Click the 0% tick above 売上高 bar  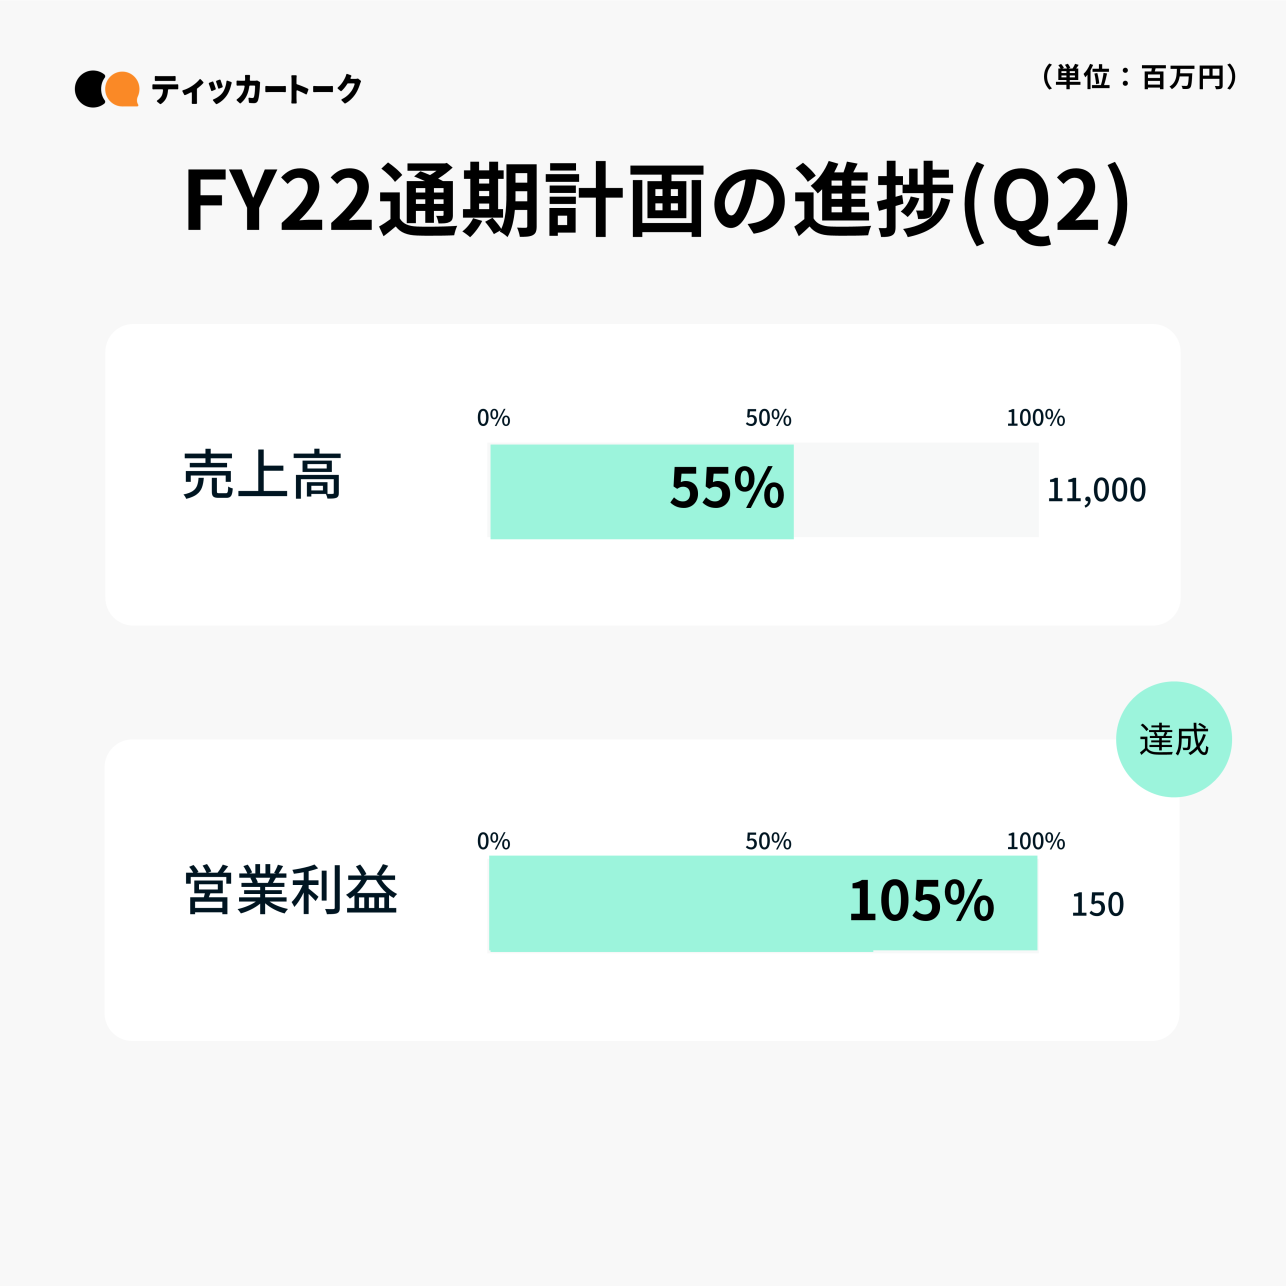(x=493, y=418)
